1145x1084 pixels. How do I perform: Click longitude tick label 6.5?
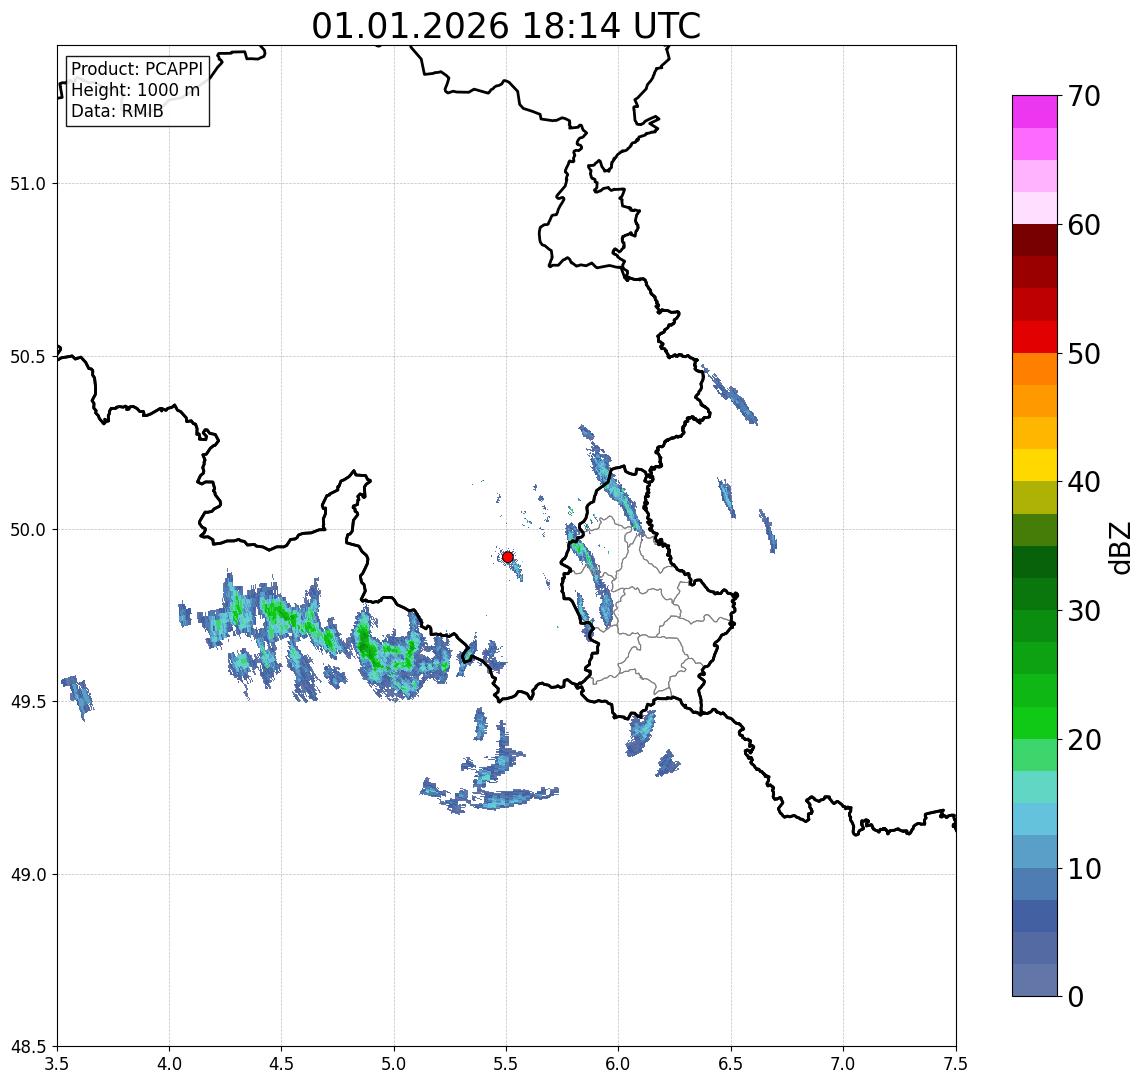click(x=731, y=1063)
